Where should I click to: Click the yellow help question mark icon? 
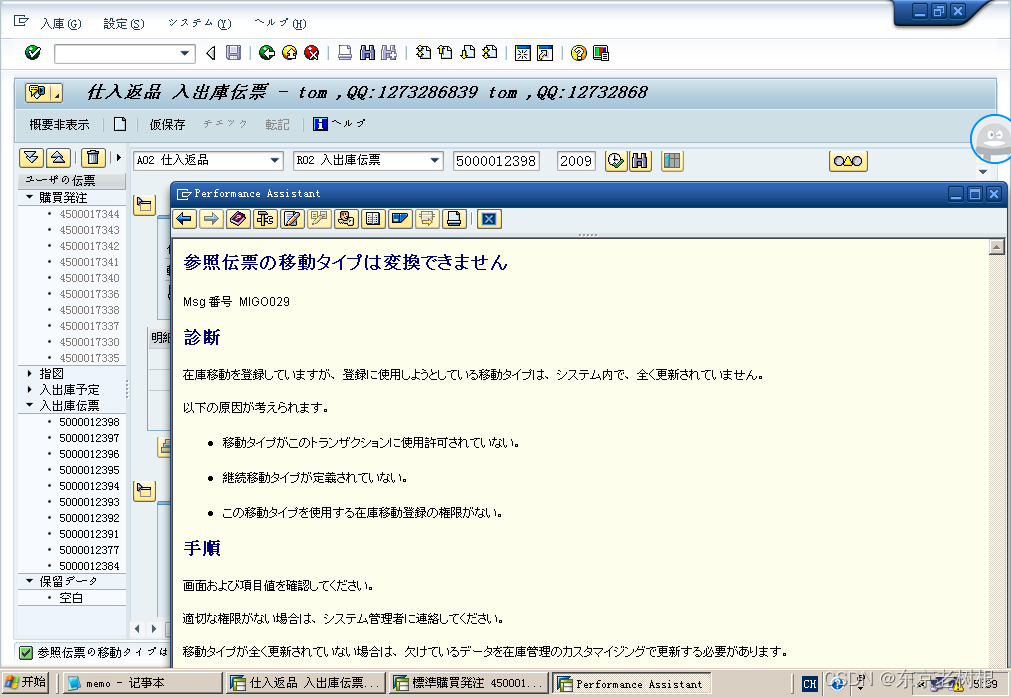578,53
